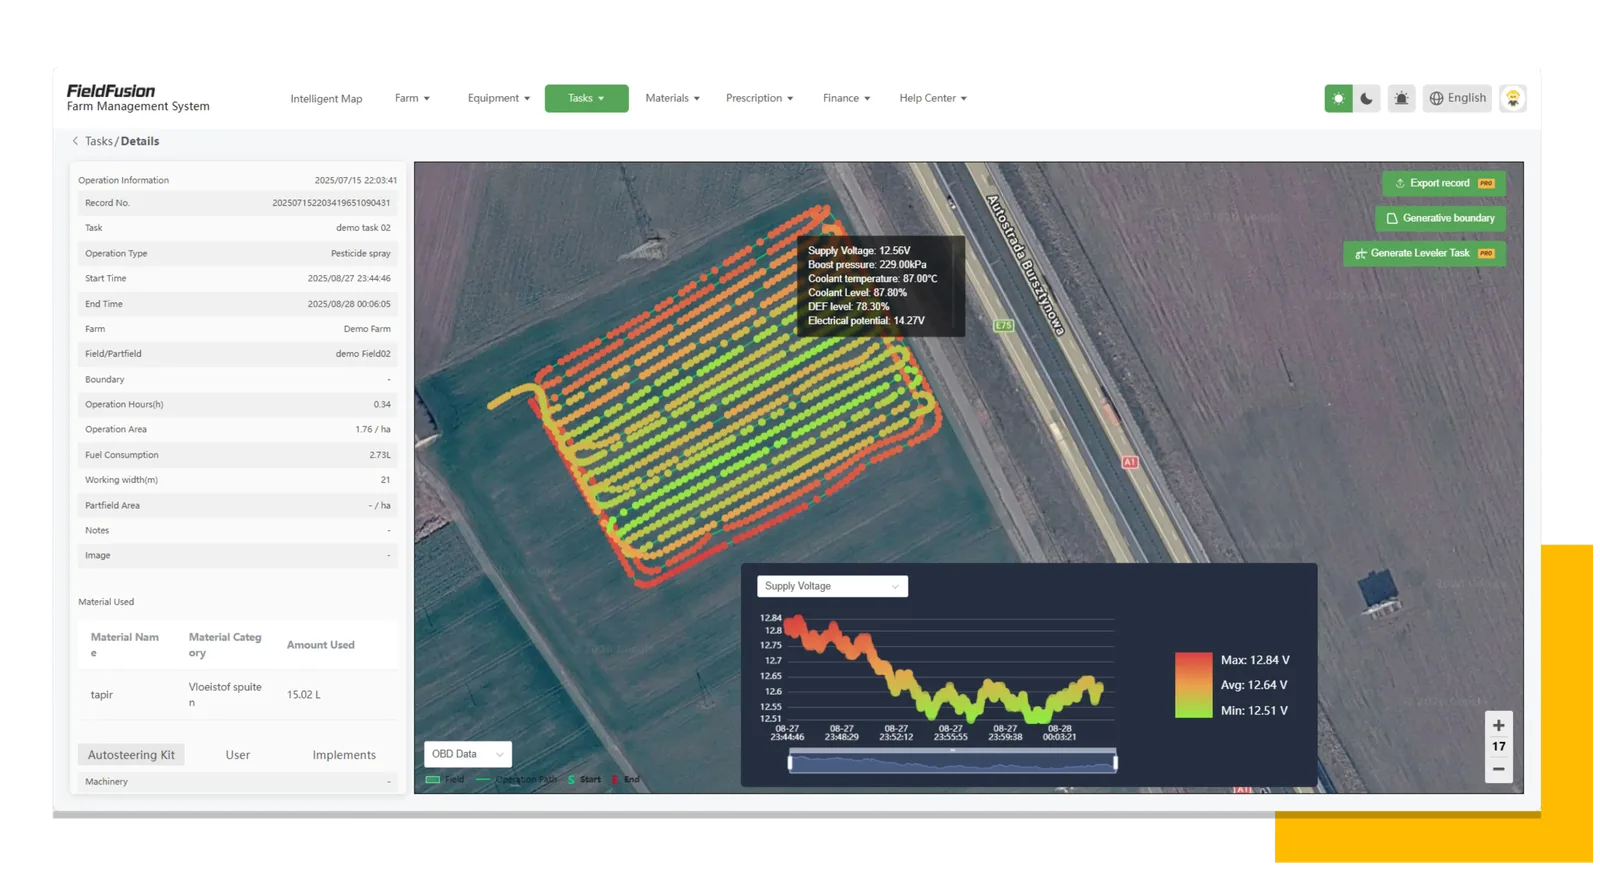Click the Tasks breadcrumb link
Image resolution: width=1600 pixels, height=881 pixels.
pyautogui.click(x=99, y=141)
